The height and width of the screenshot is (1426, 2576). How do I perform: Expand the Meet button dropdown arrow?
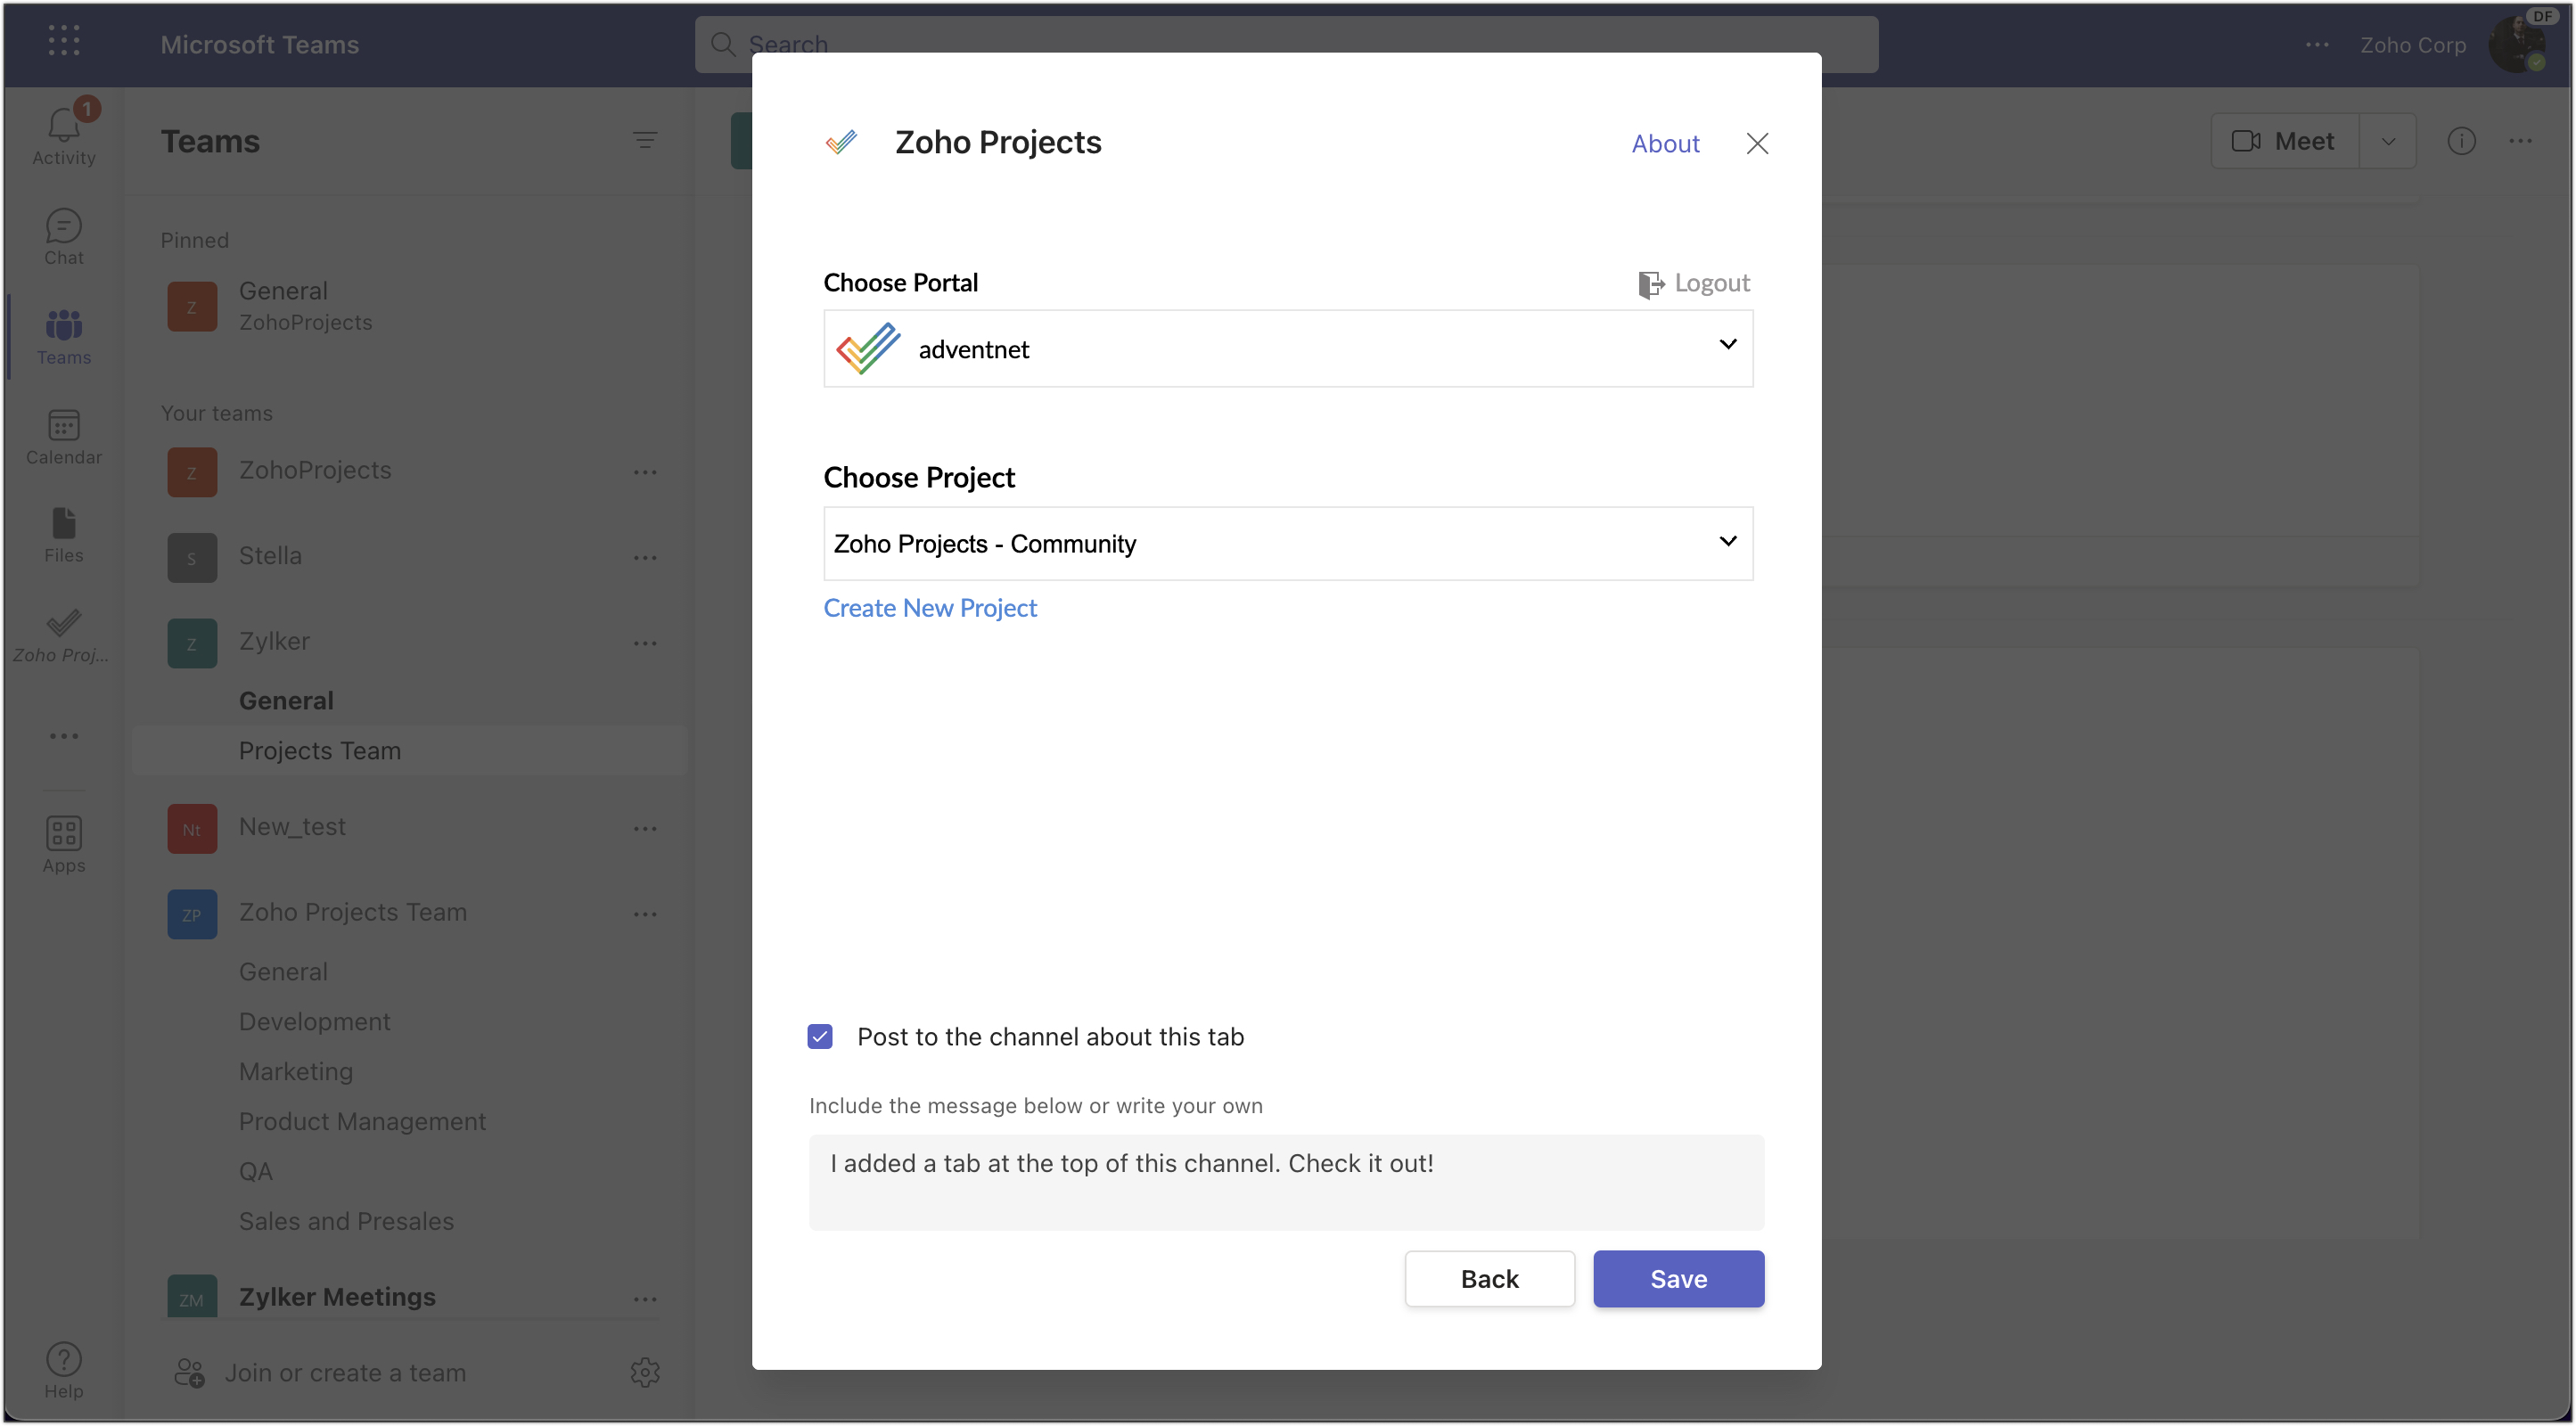pos(2388,142)
